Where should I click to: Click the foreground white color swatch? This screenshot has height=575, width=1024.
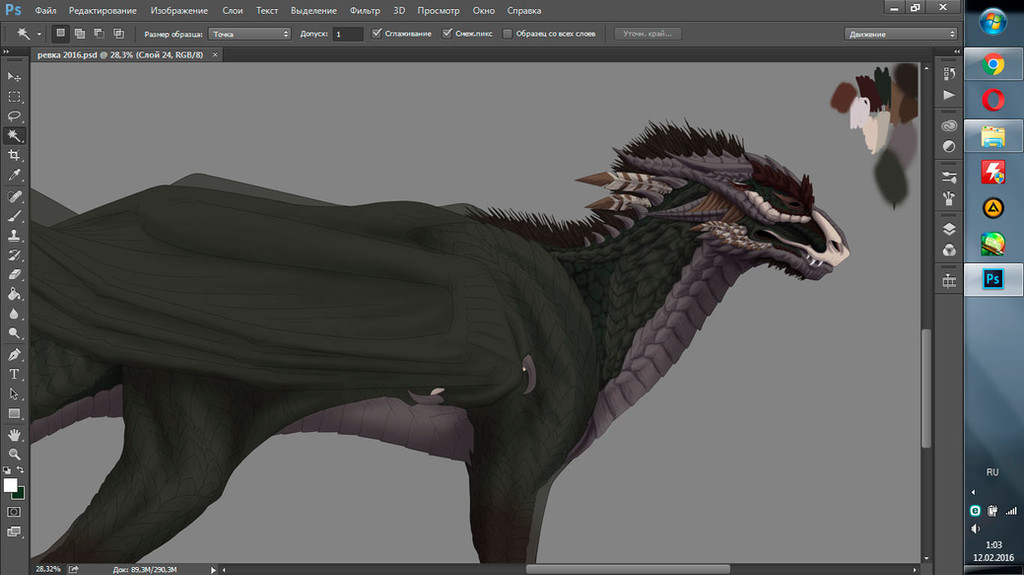click(10, 485)
